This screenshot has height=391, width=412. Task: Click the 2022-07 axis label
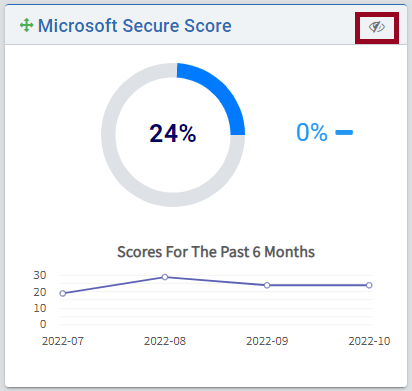click(x=63, y=341)
